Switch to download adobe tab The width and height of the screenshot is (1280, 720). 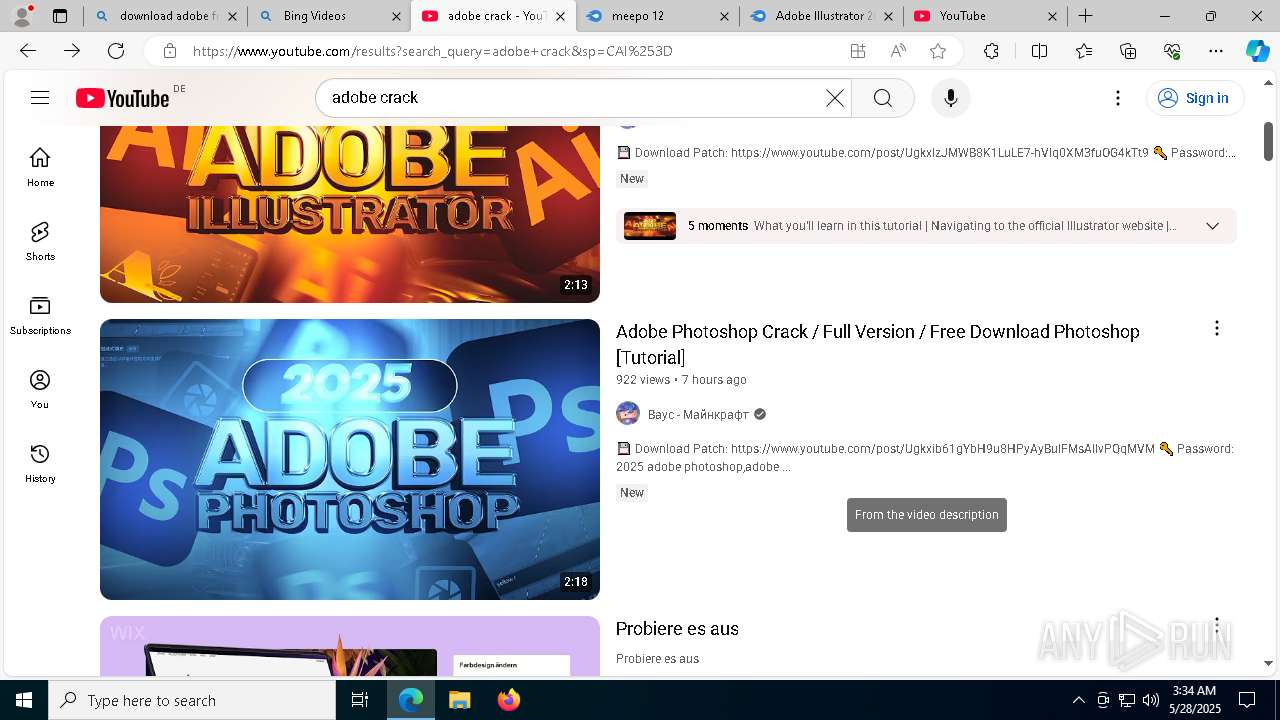(165, 16)
